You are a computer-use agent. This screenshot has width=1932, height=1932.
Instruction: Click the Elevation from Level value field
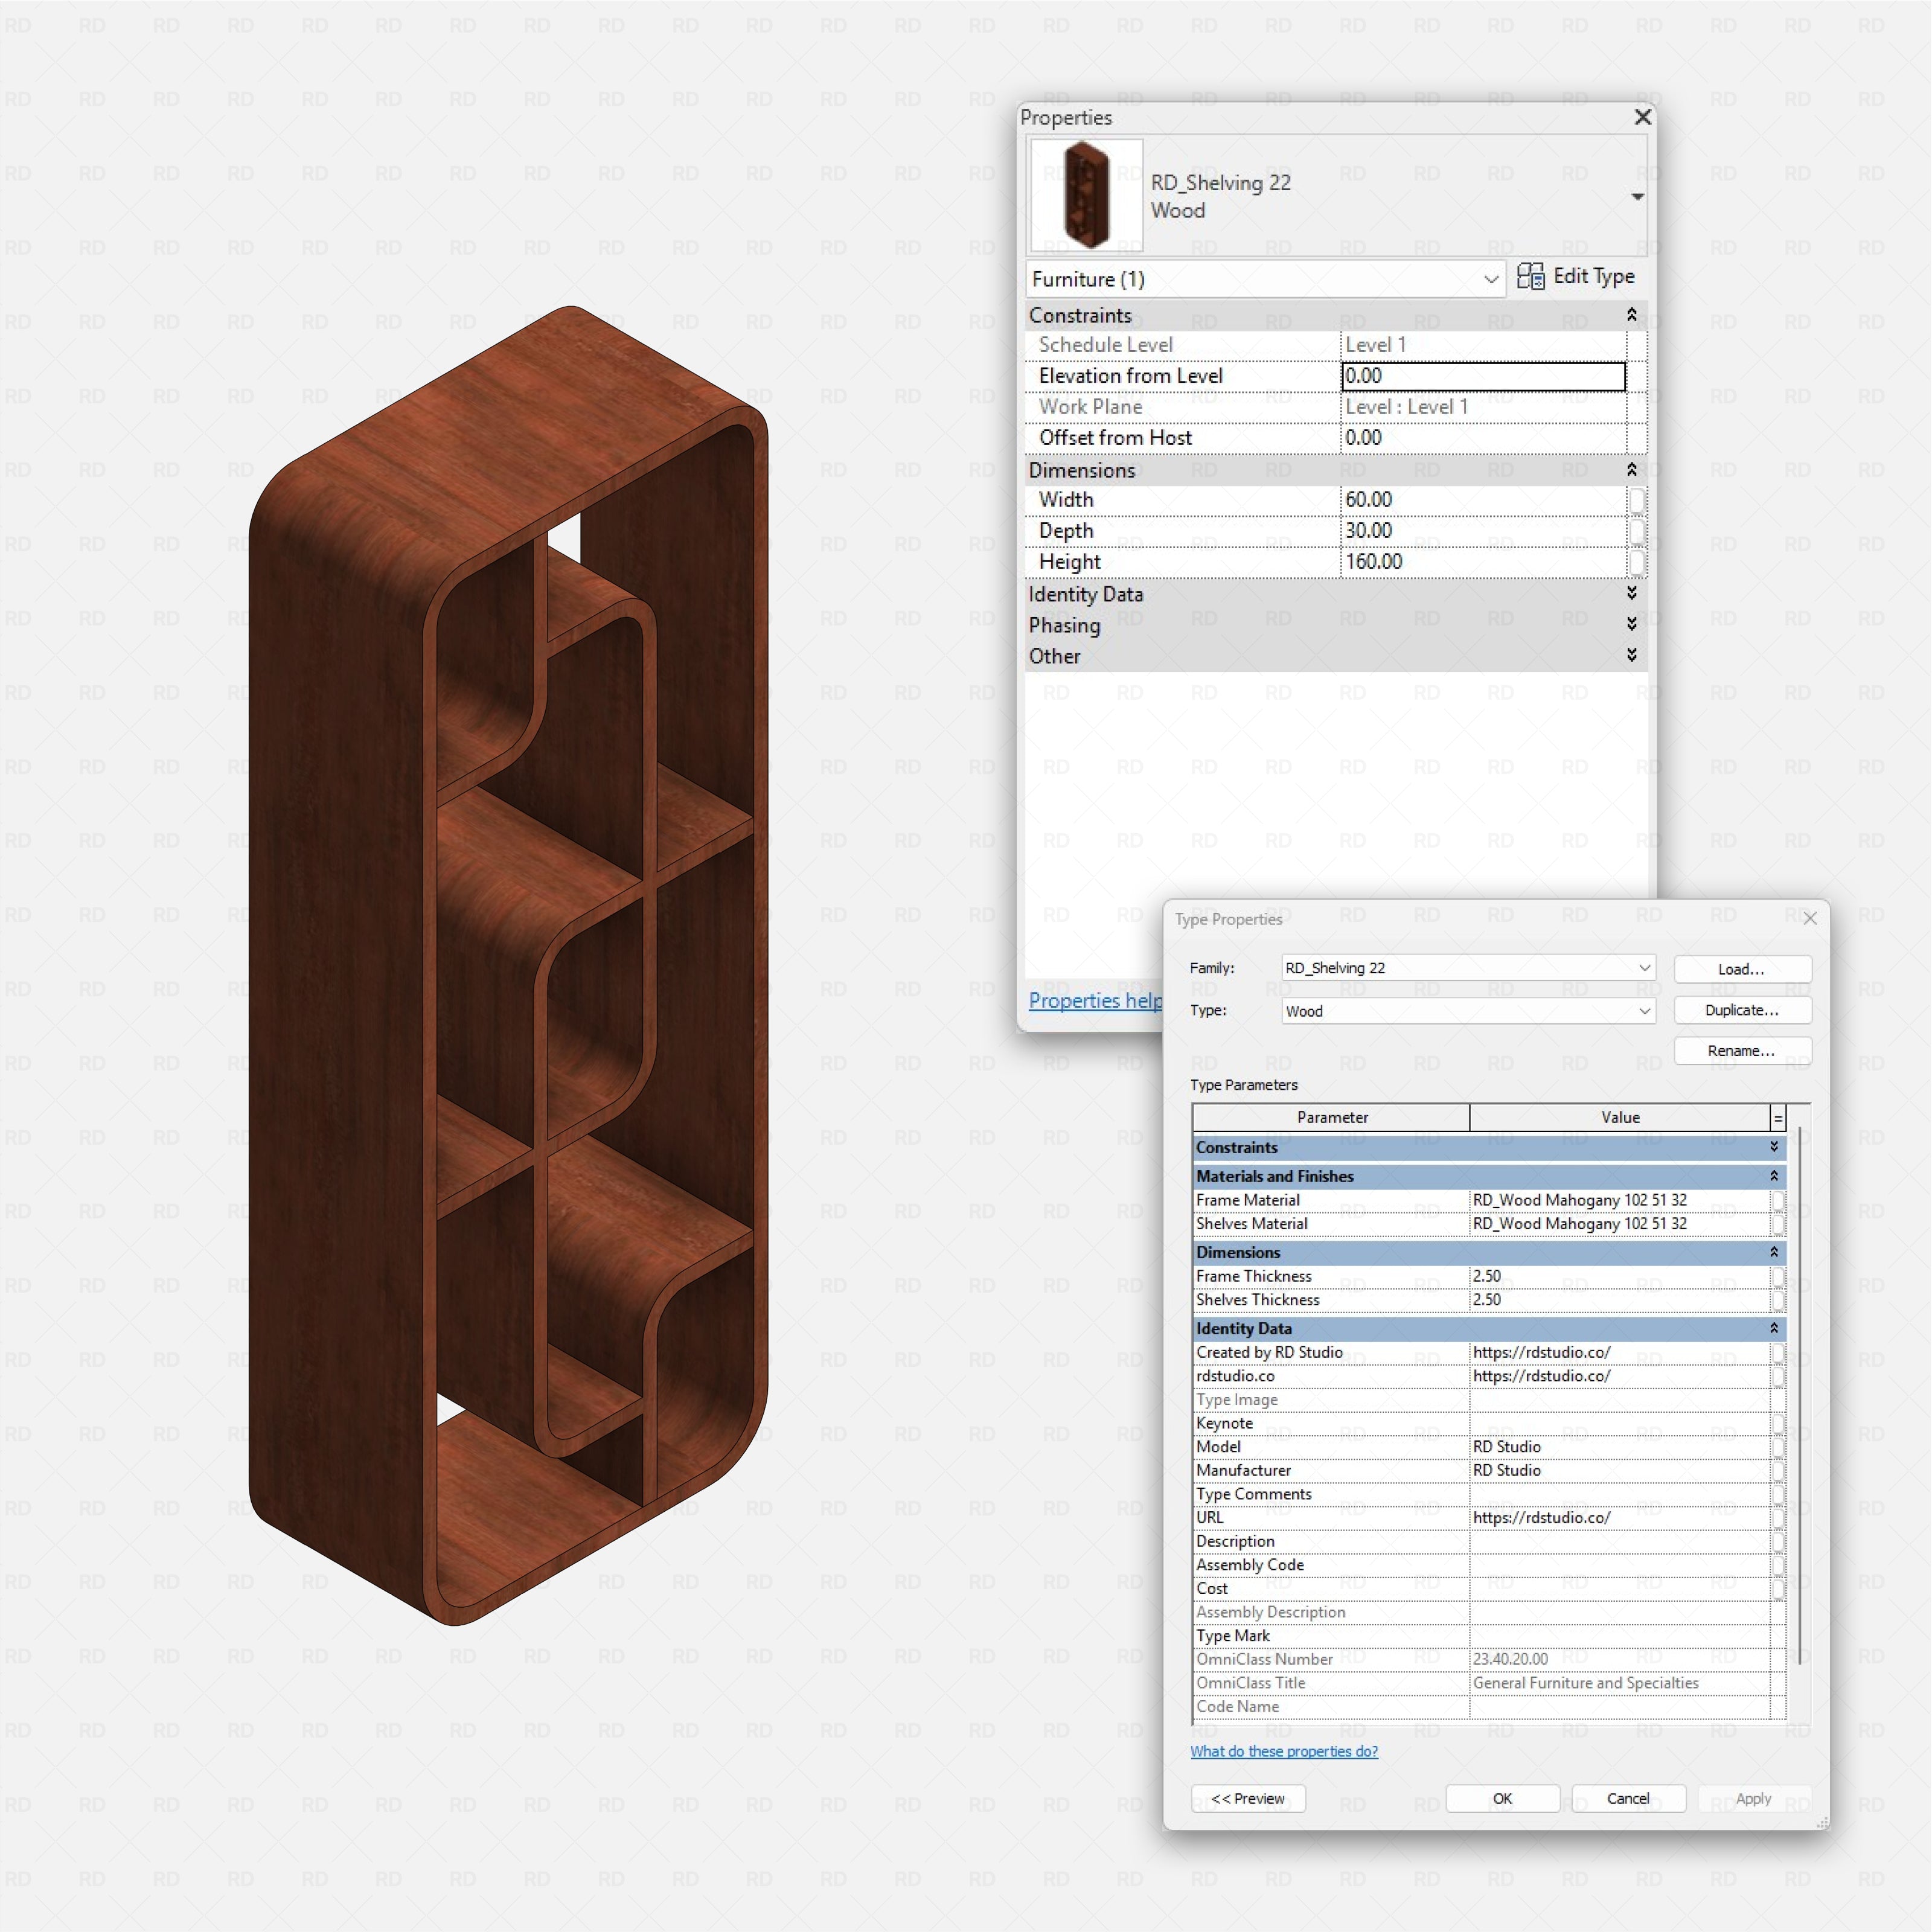tap(1483, 376)
